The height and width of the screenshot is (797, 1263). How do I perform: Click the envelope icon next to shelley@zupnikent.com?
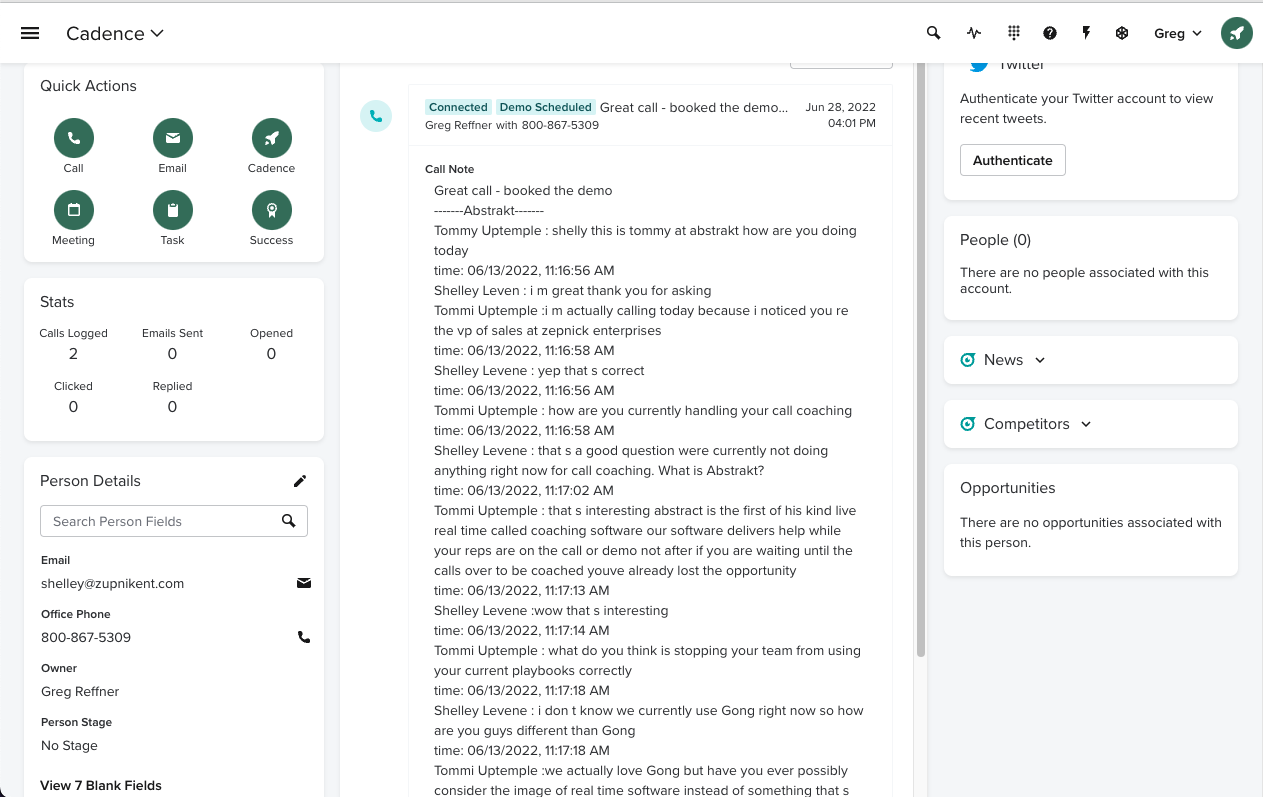click(x=304, y=583)
